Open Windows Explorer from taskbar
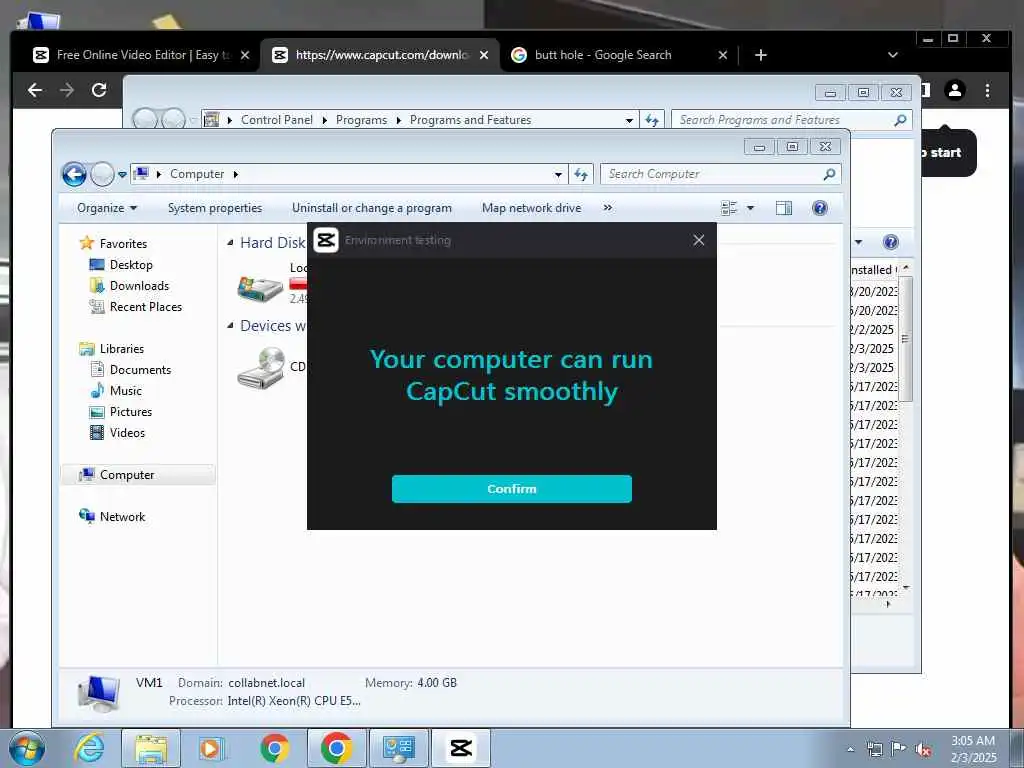Image resolution: width=1024 pixels, height=768 pixels. tap(151, 748)
